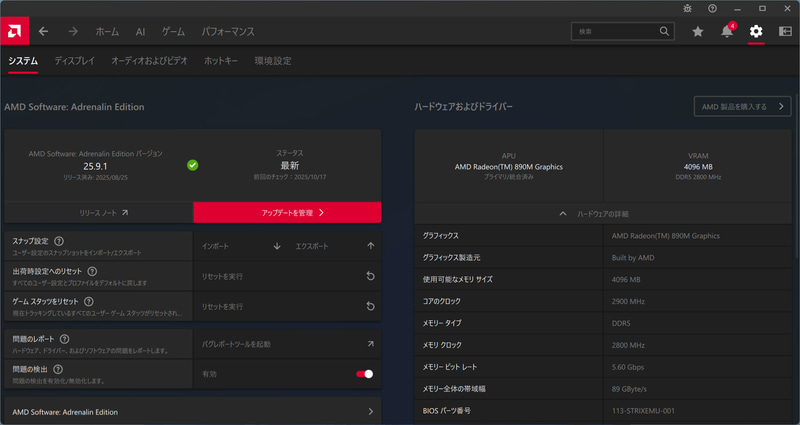Click the エクスポート label

click(x=312, y=246)
